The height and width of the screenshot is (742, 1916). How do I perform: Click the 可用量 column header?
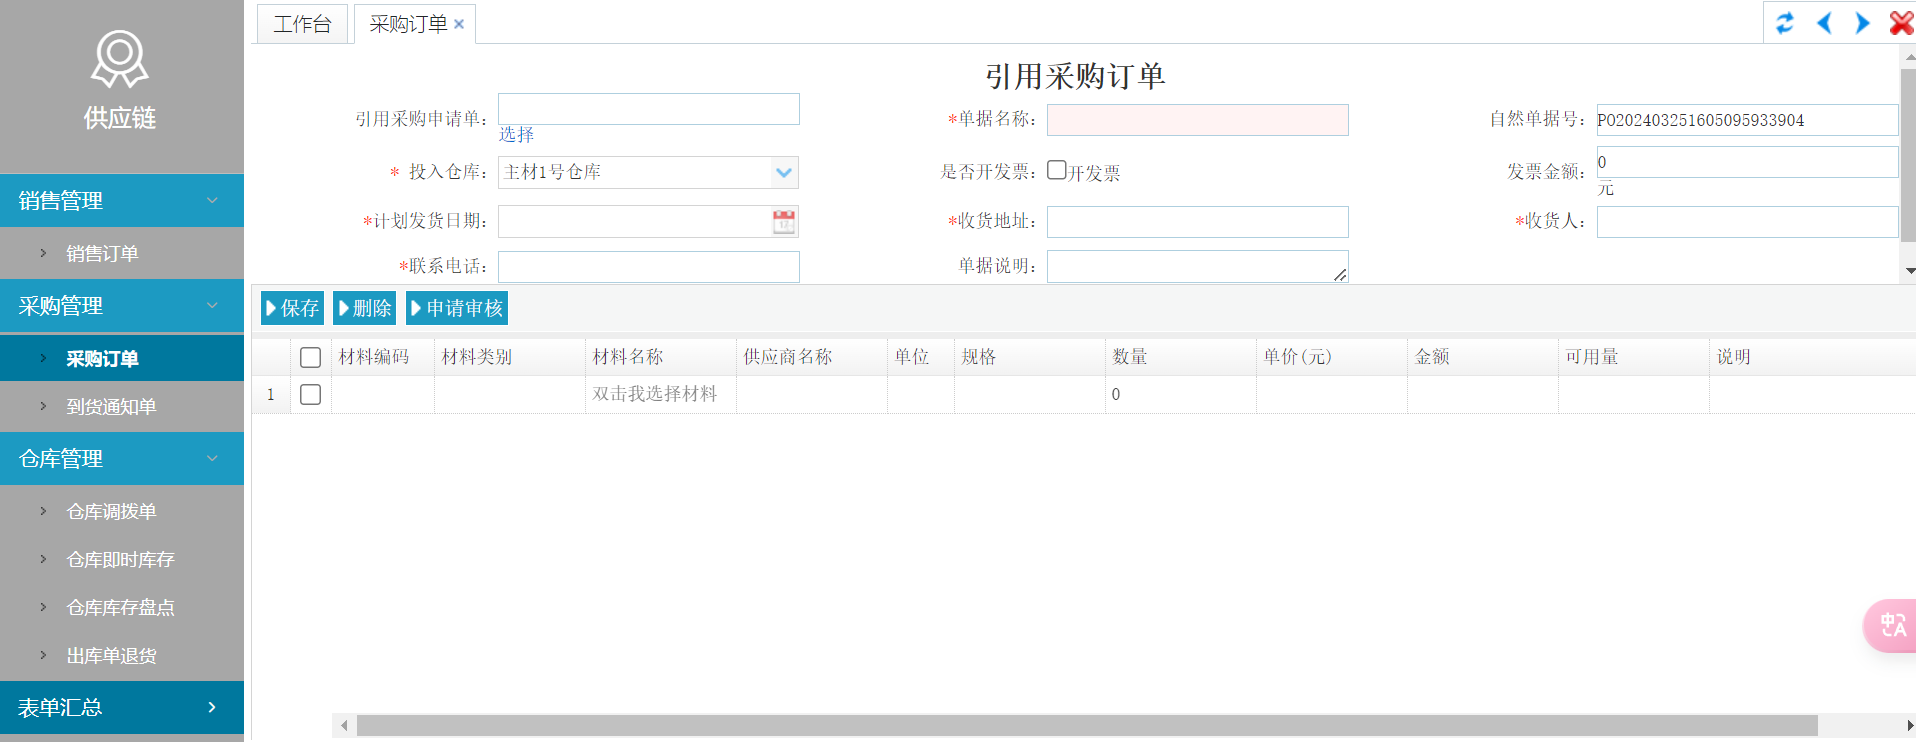[1634, 357]
